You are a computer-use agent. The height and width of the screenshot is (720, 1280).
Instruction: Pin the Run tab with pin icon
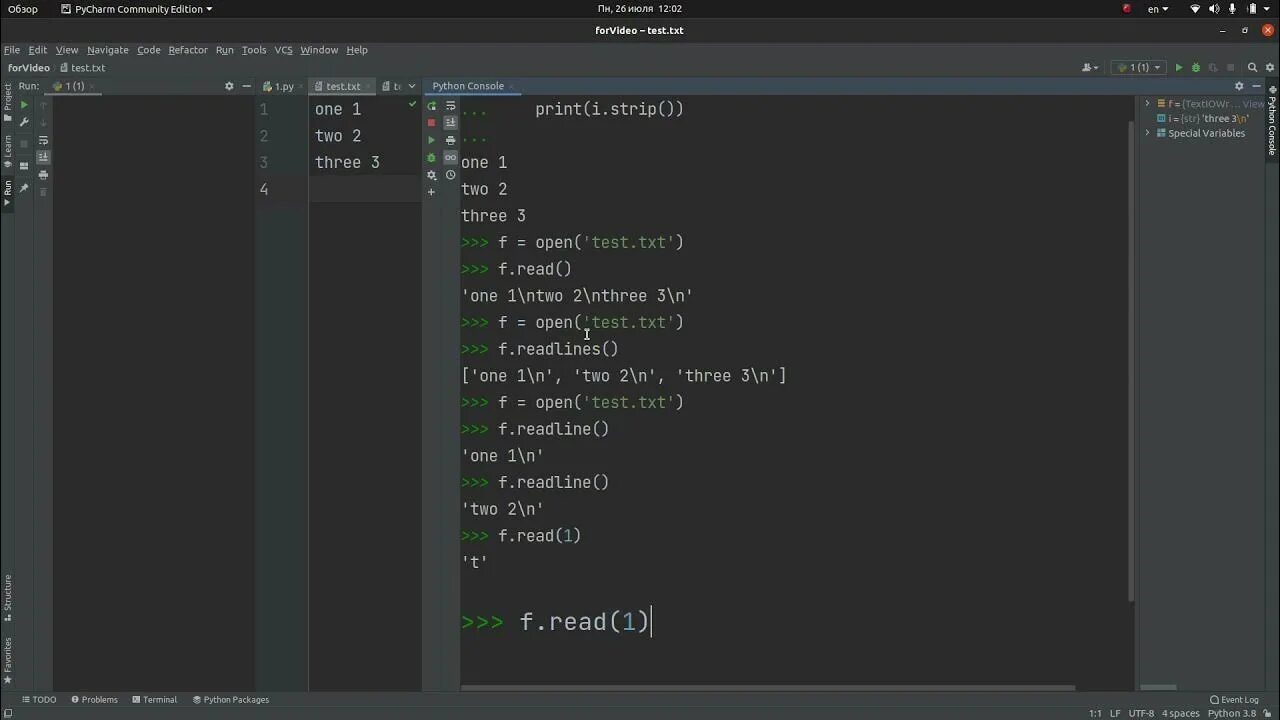click(25, 188)
